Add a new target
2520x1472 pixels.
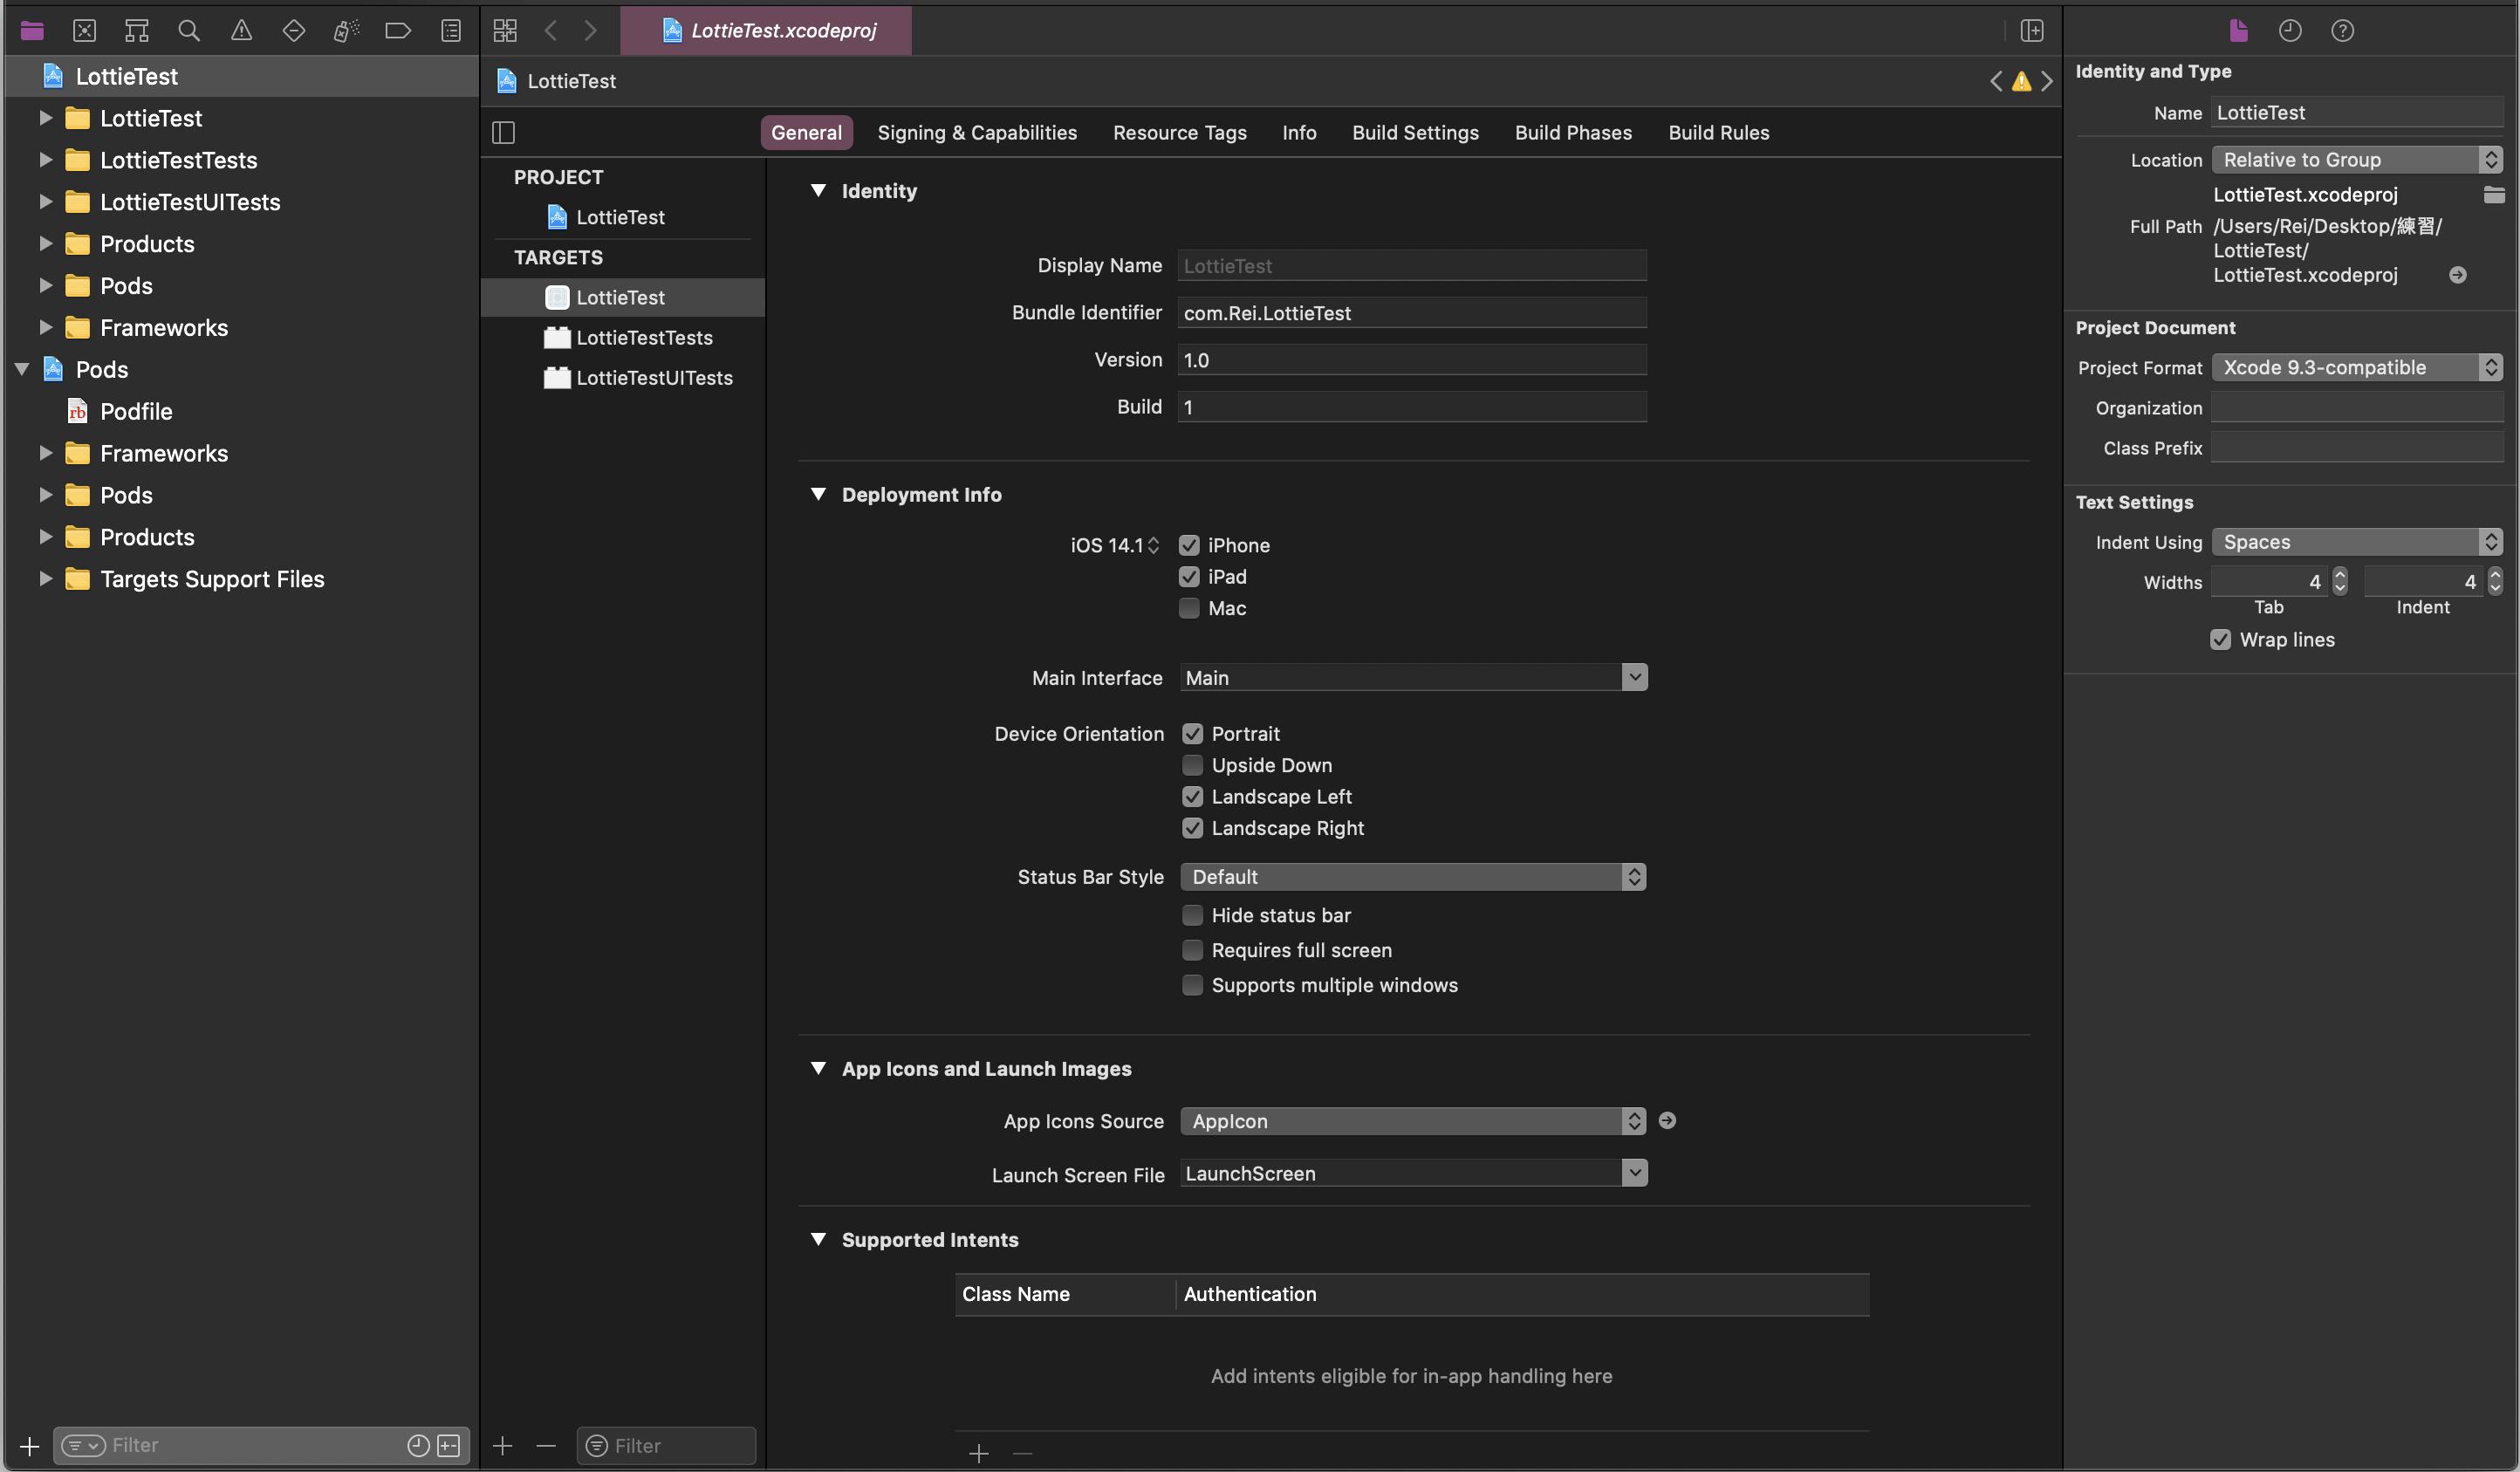tap(503, 1446)
